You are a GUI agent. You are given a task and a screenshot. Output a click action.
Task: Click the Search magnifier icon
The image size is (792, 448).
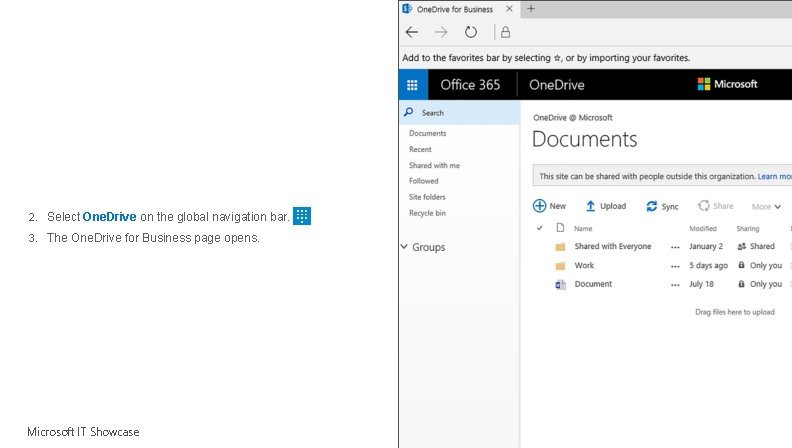coord(409,112)
